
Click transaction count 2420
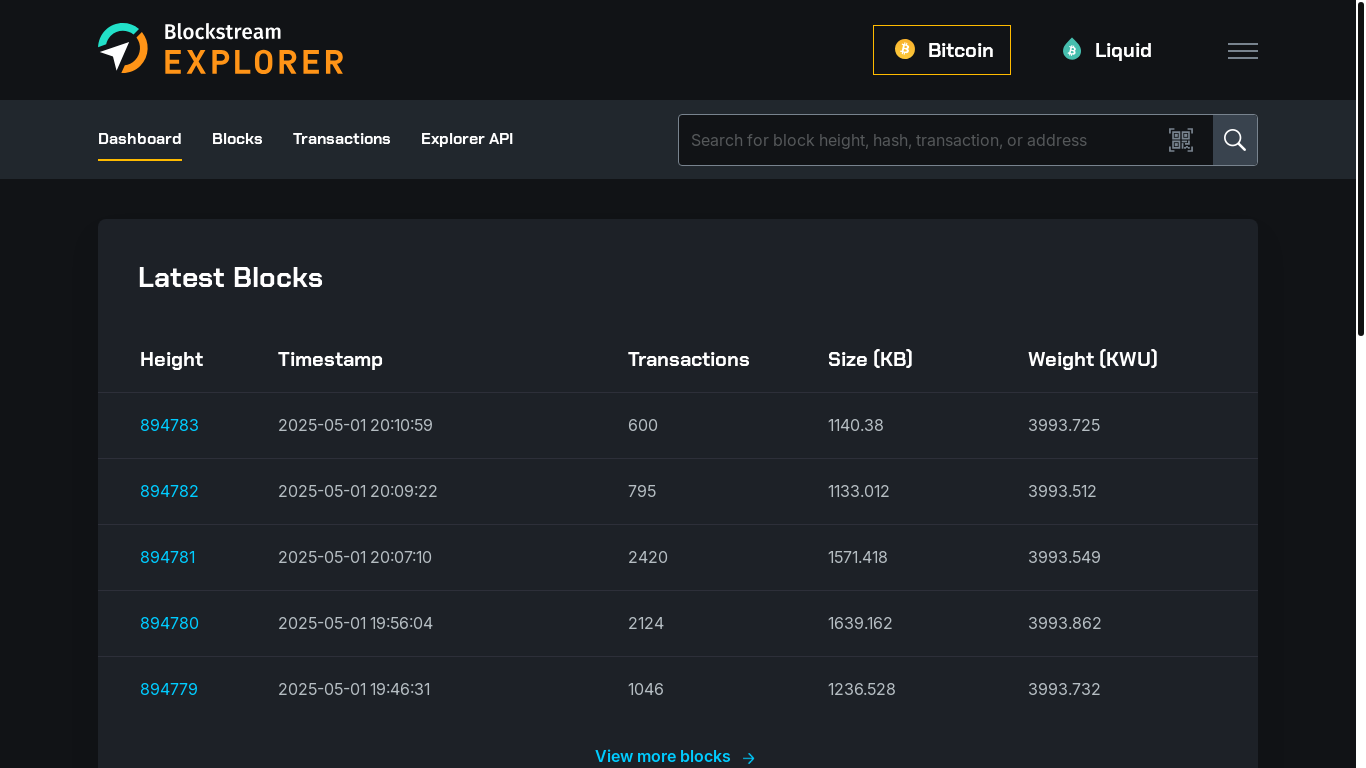pyautogui.click(x=648, y=557)
